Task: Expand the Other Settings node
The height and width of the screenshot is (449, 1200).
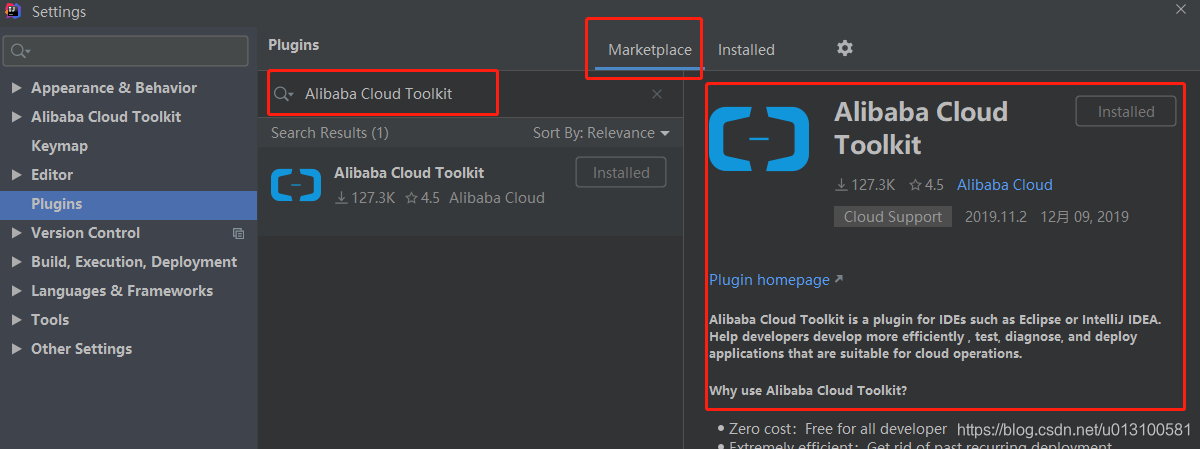Action: [16, 349]
